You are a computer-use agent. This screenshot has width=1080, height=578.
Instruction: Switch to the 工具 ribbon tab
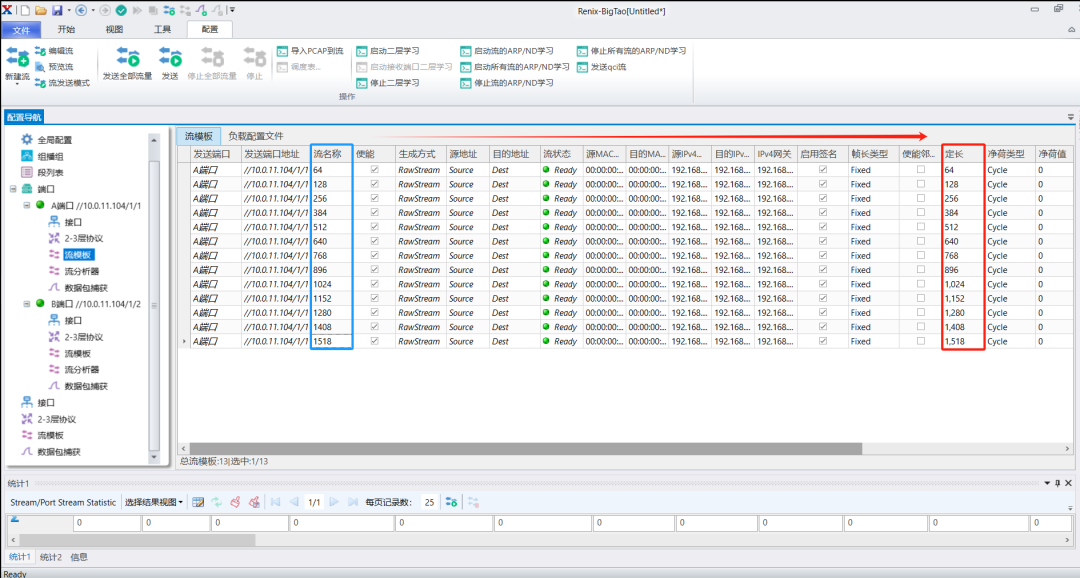click(162, 30)
